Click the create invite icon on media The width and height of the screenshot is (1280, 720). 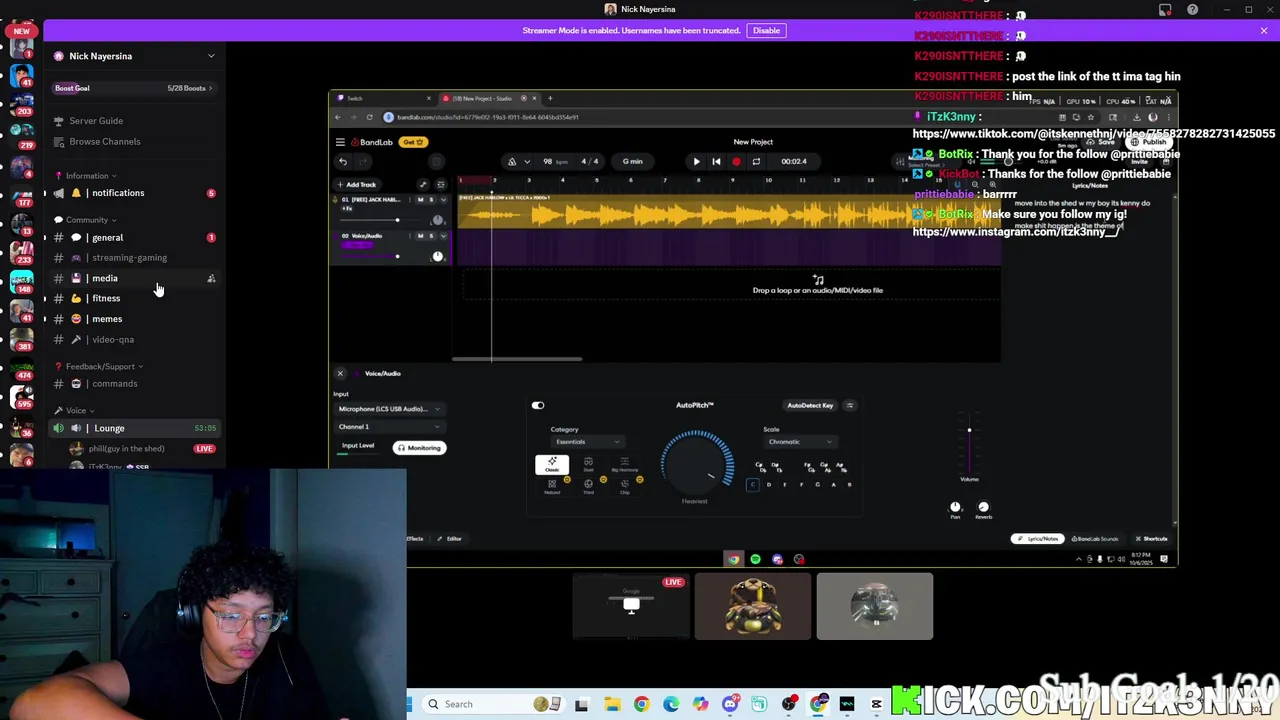pyautogui.click(x=211, y=279)
